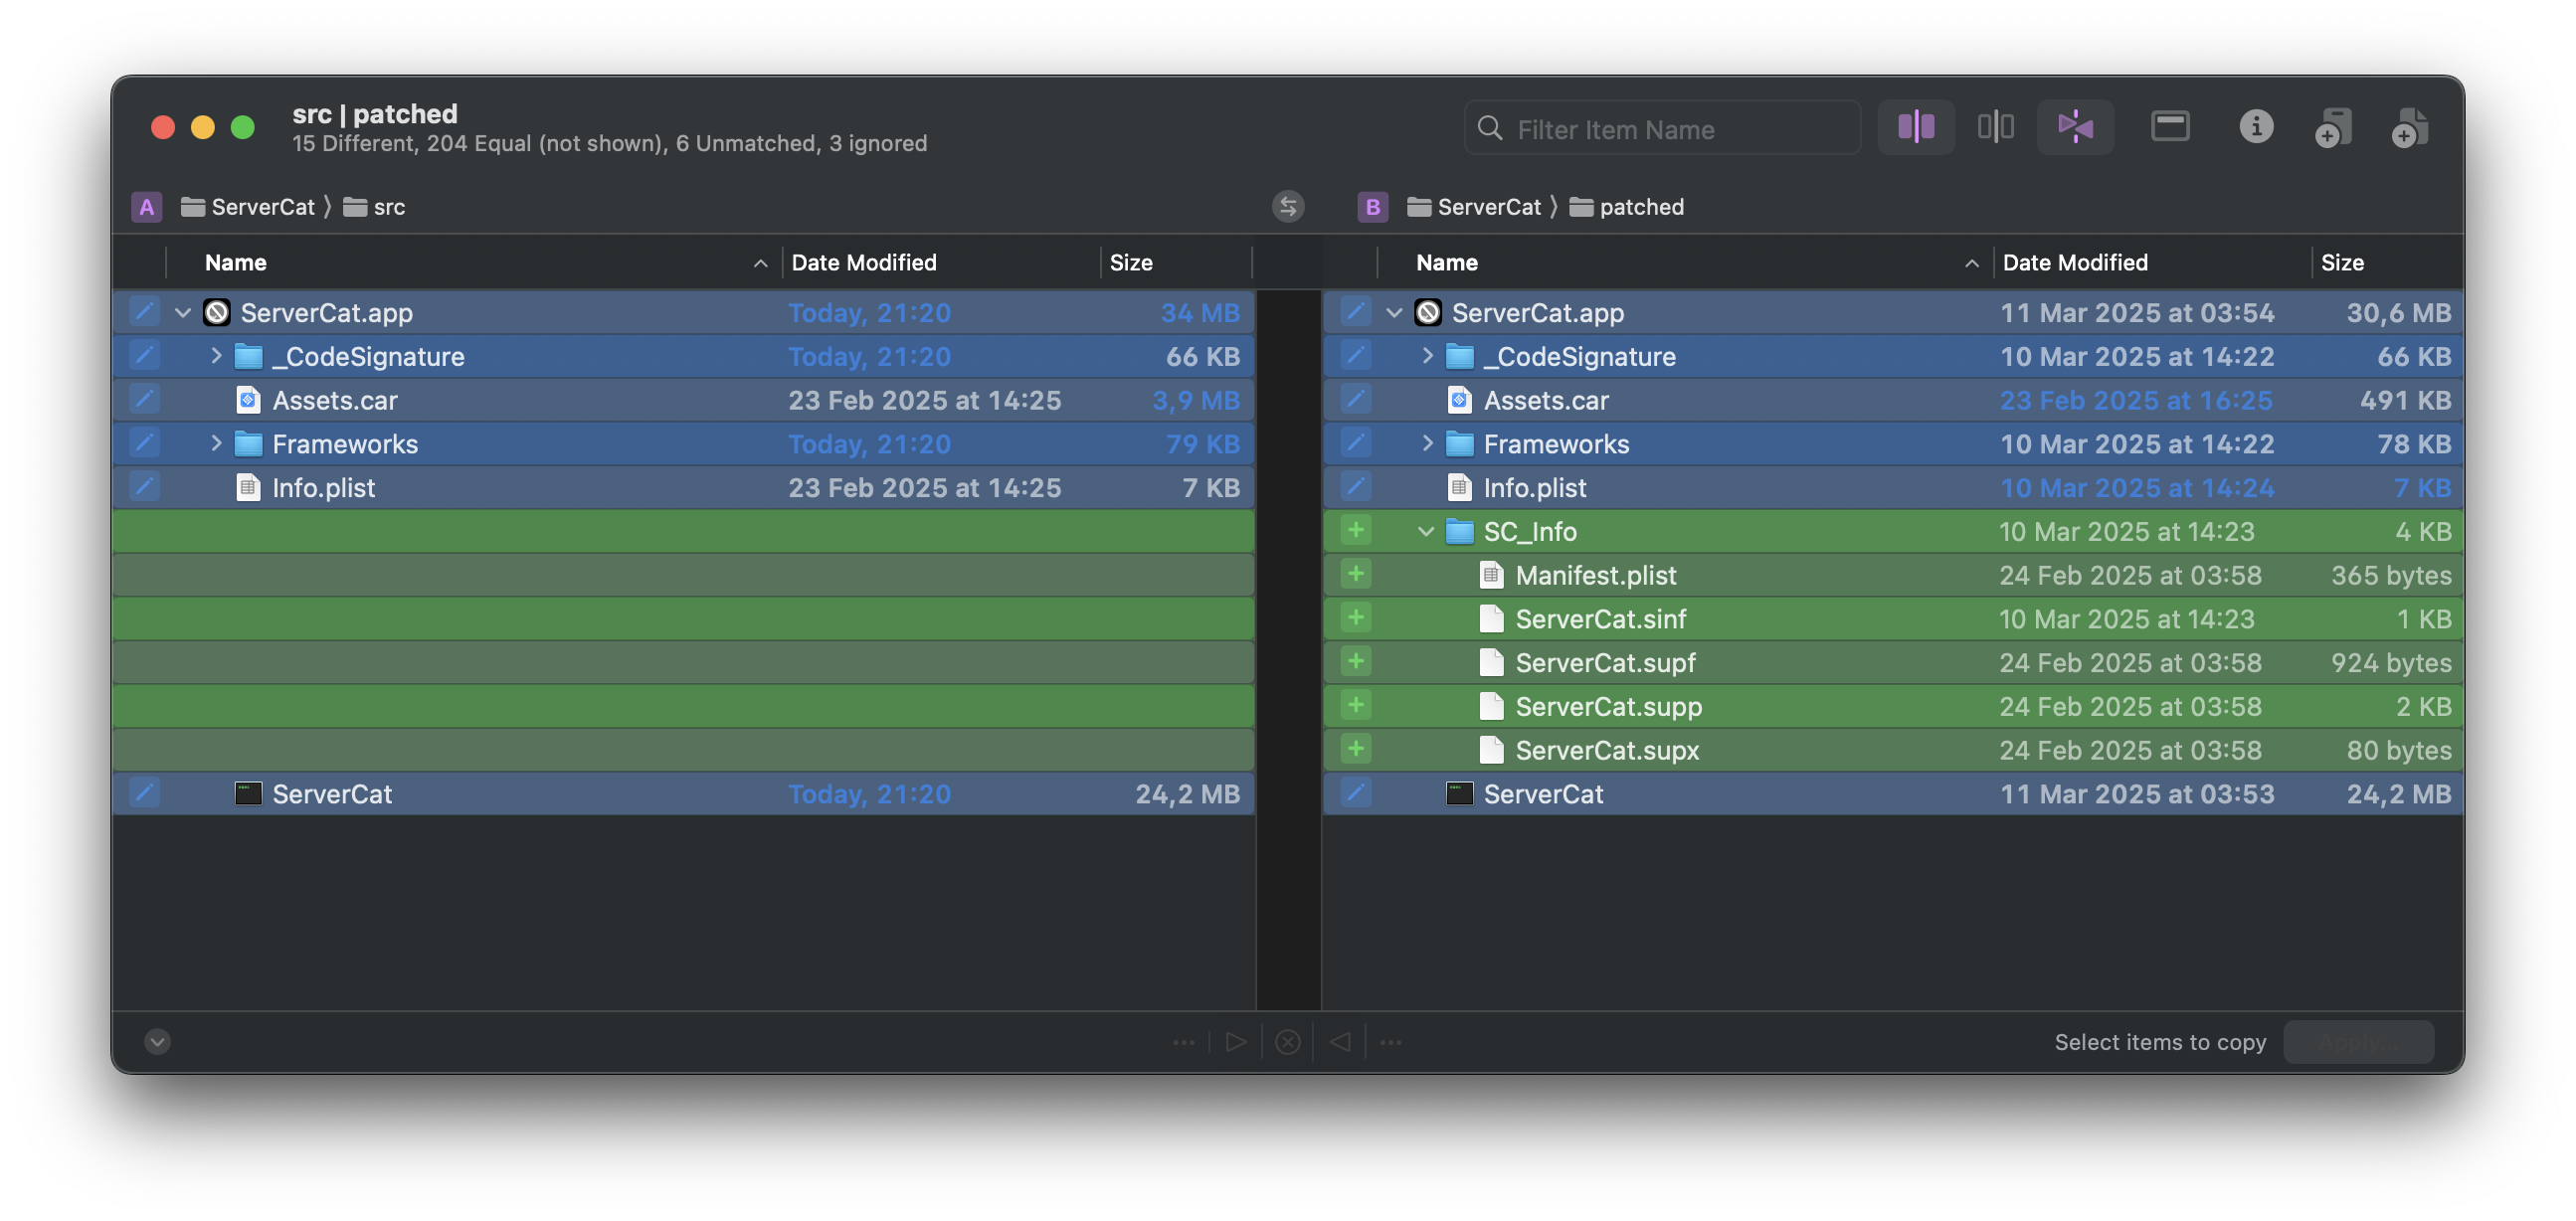This screenshot has height=1221, width=2576.
Task: Open ServerCat folder in path A
Action: tap(248, 206)
